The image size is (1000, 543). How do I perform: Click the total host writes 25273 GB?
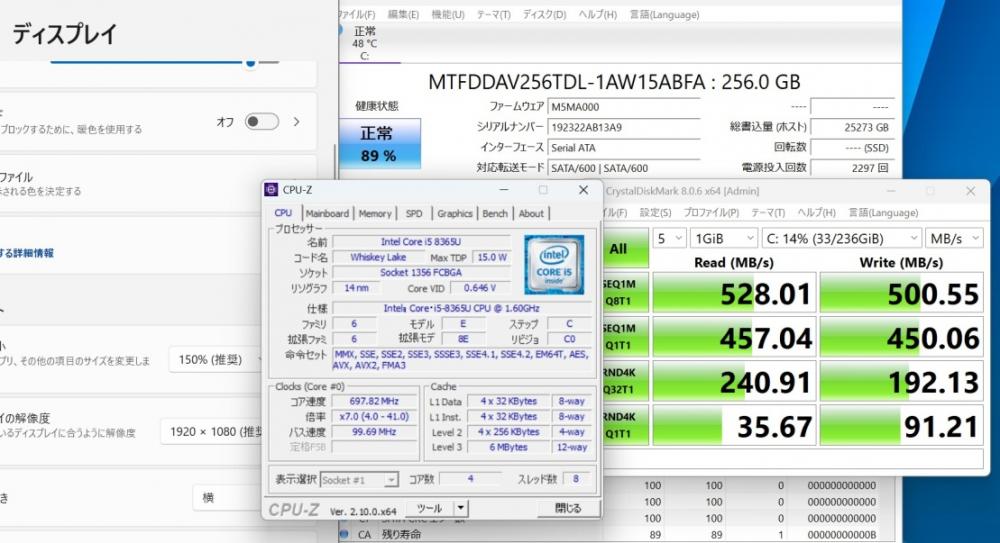(852, 127)
